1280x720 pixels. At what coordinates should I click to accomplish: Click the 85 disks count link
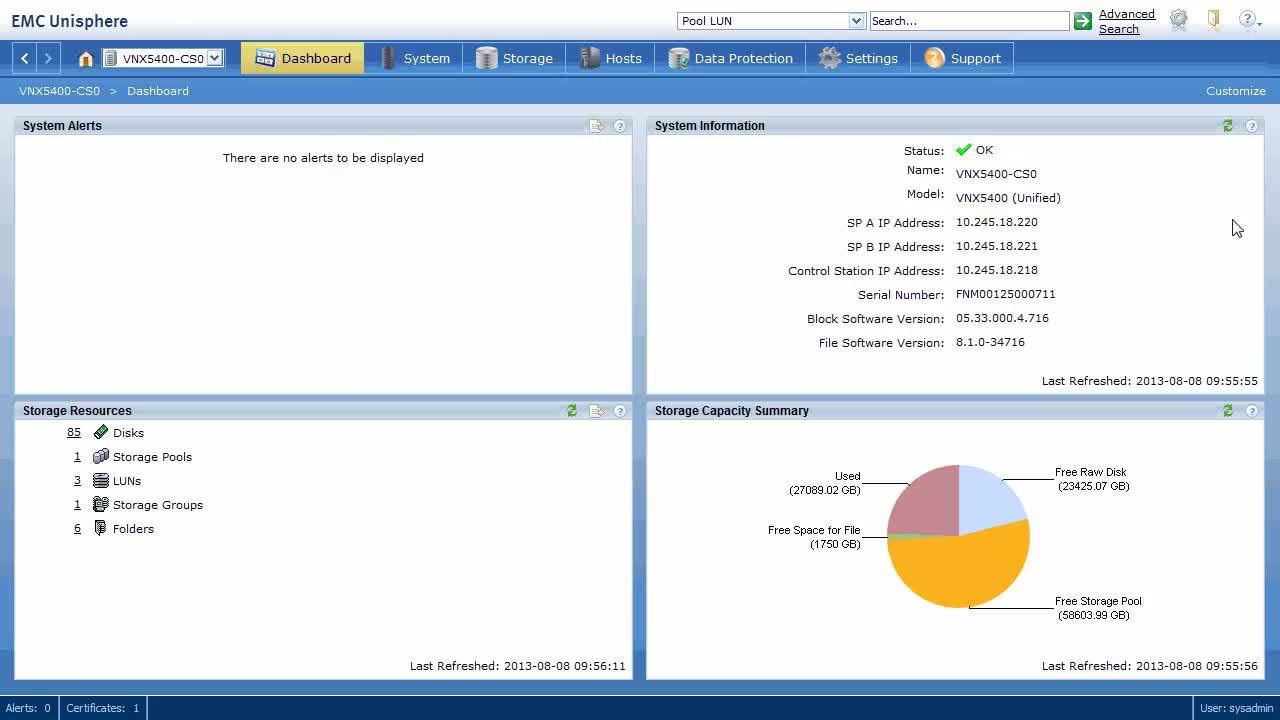pos(74,433)
